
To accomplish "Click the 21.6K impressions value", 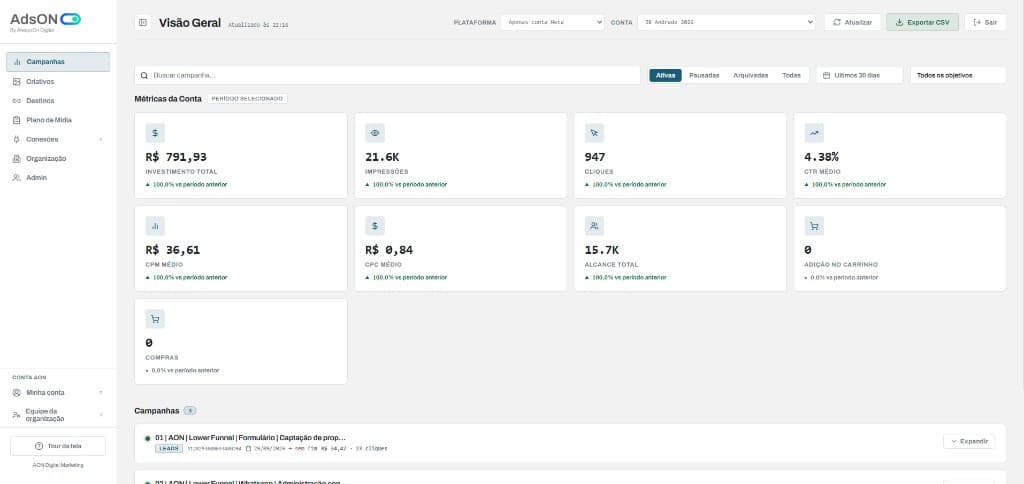I will [382, 157].
